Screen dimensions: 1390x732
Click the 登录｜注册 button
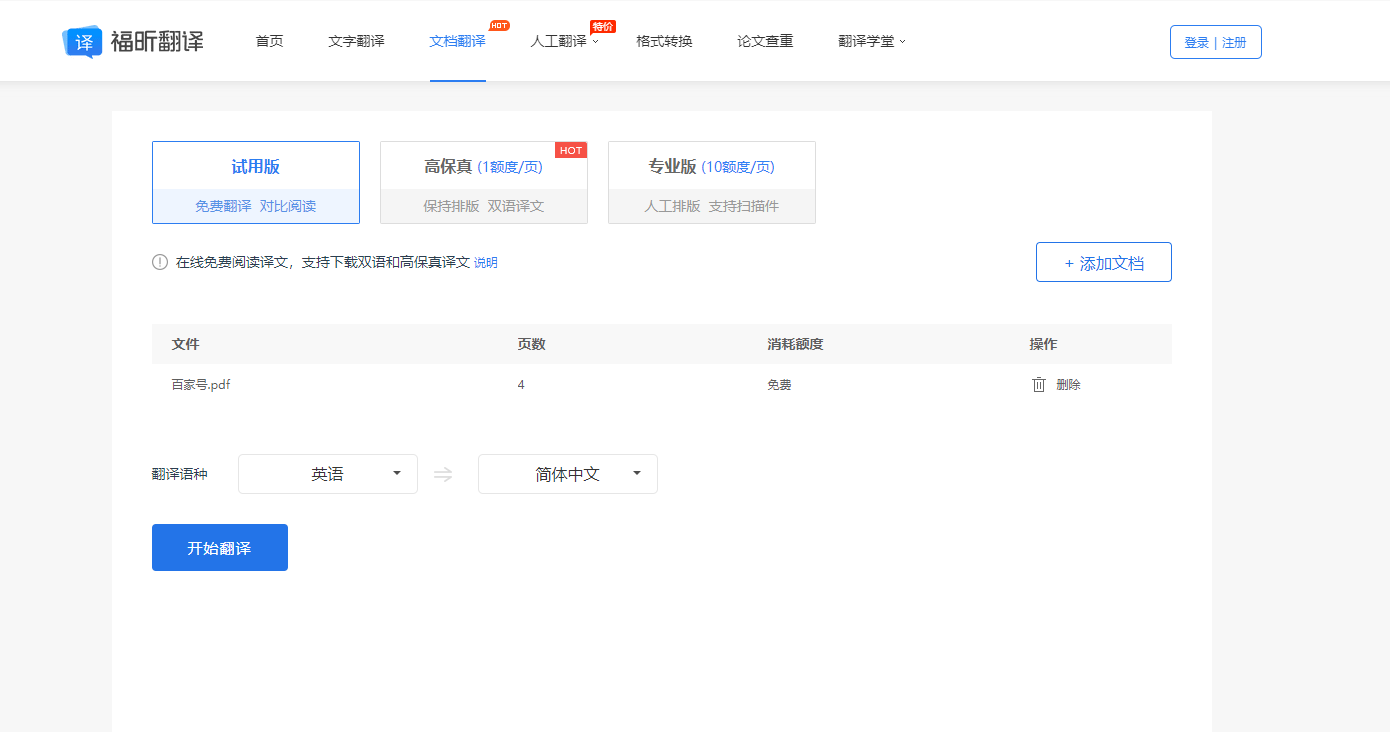coord(1216,42)
